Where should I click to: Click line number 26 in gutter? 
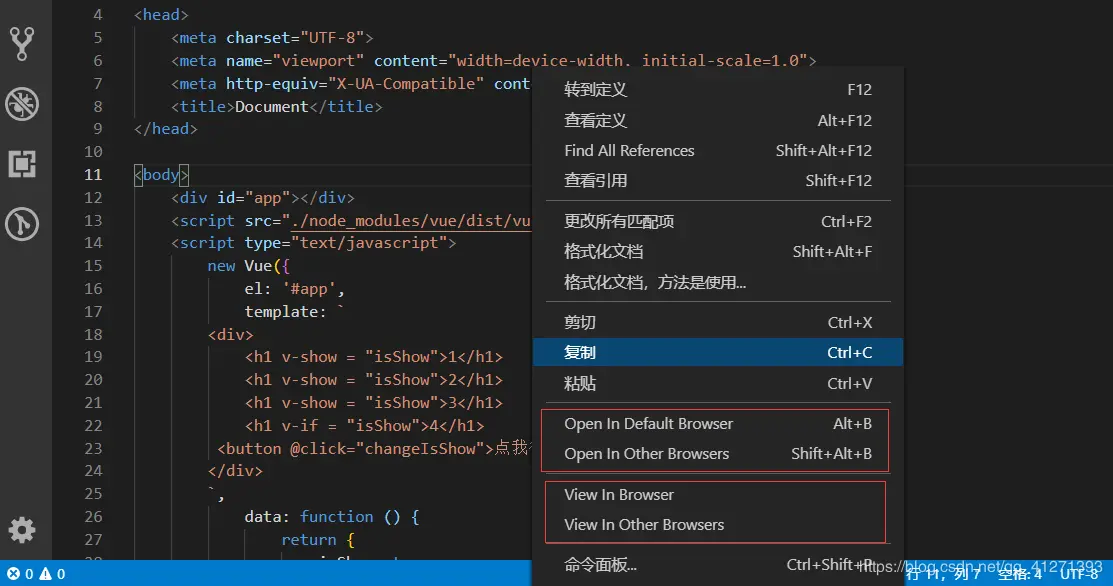(x=93, y=516)
